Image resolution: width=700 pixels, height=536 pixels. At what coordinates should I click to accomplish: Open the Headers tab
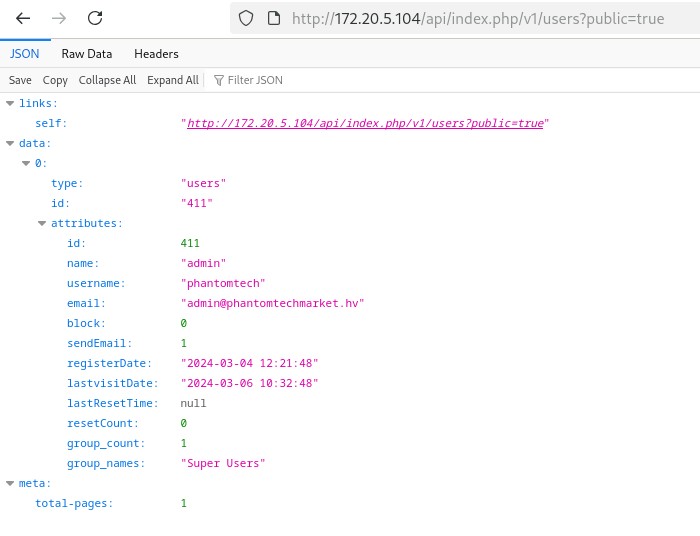(156, 54)
